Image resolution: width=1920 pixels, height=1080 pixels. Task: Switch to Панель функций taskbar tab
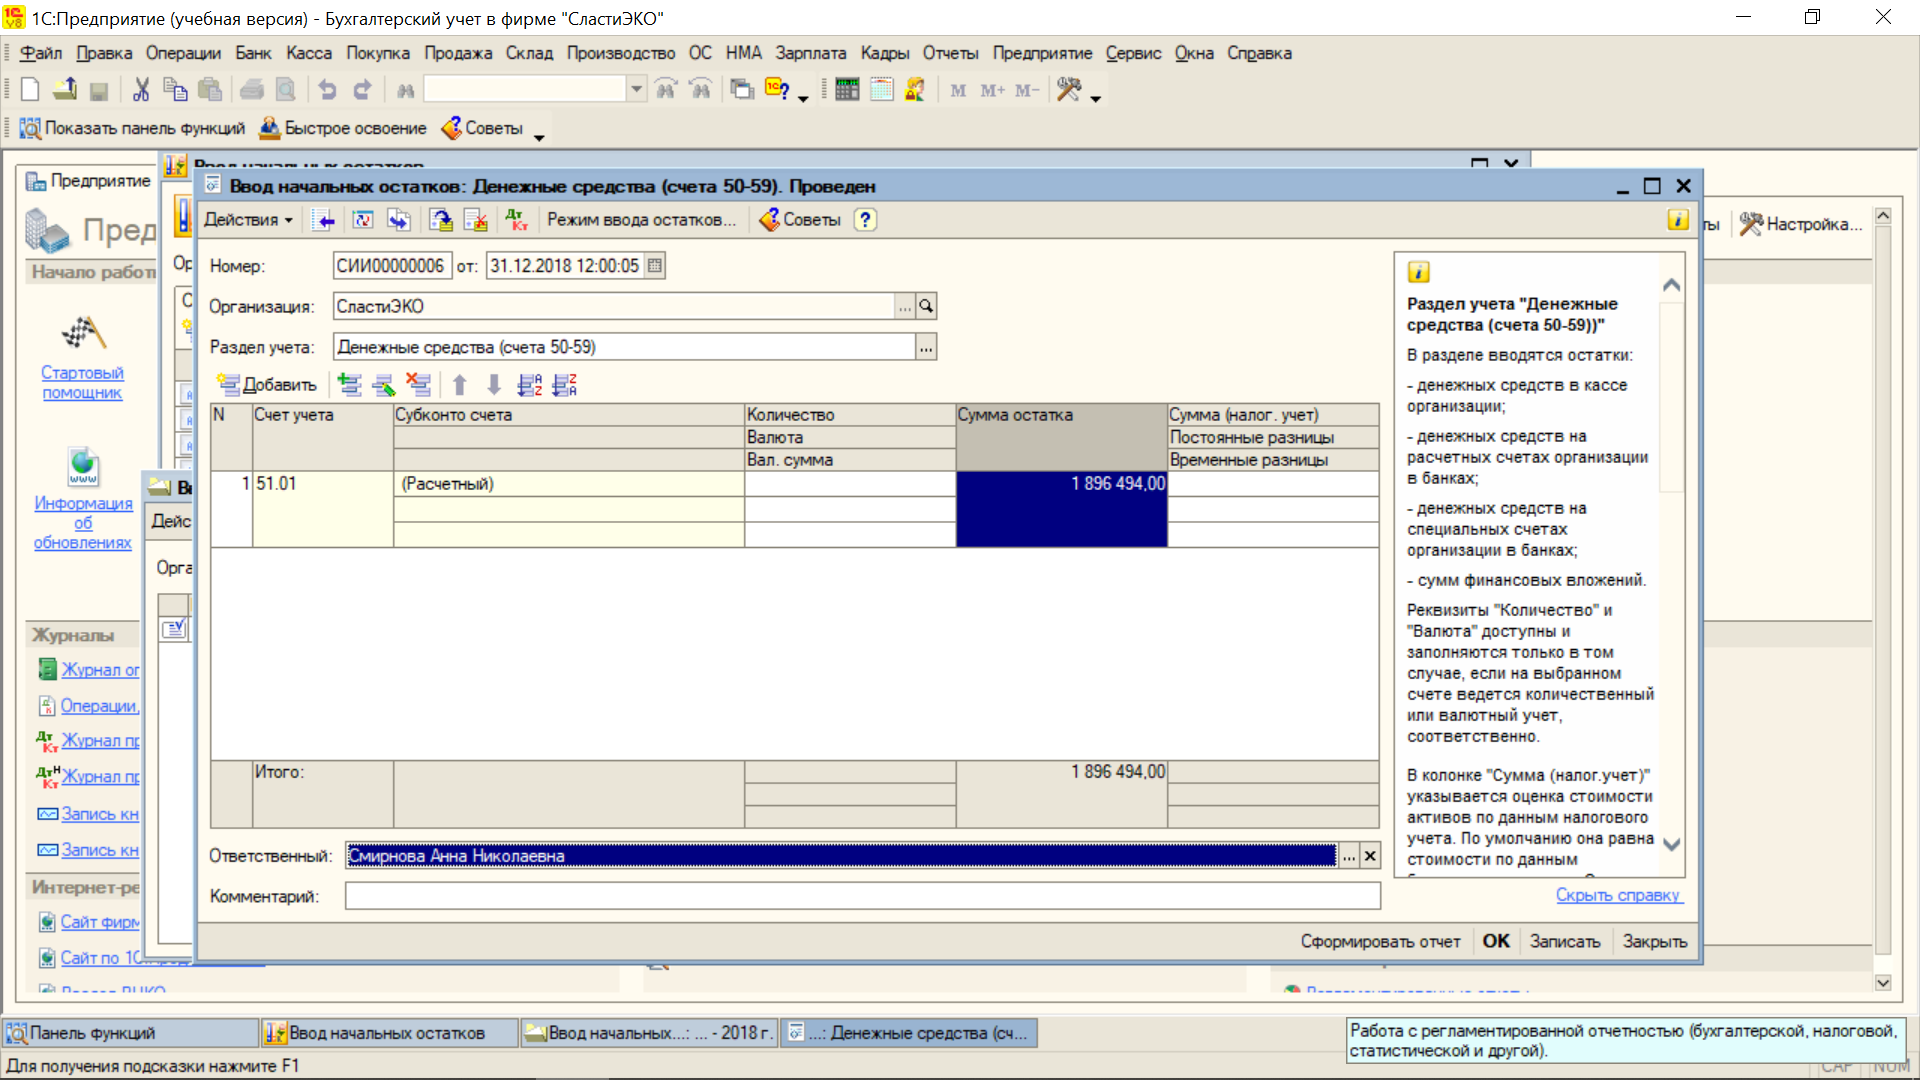click(x=130, y=1033)
